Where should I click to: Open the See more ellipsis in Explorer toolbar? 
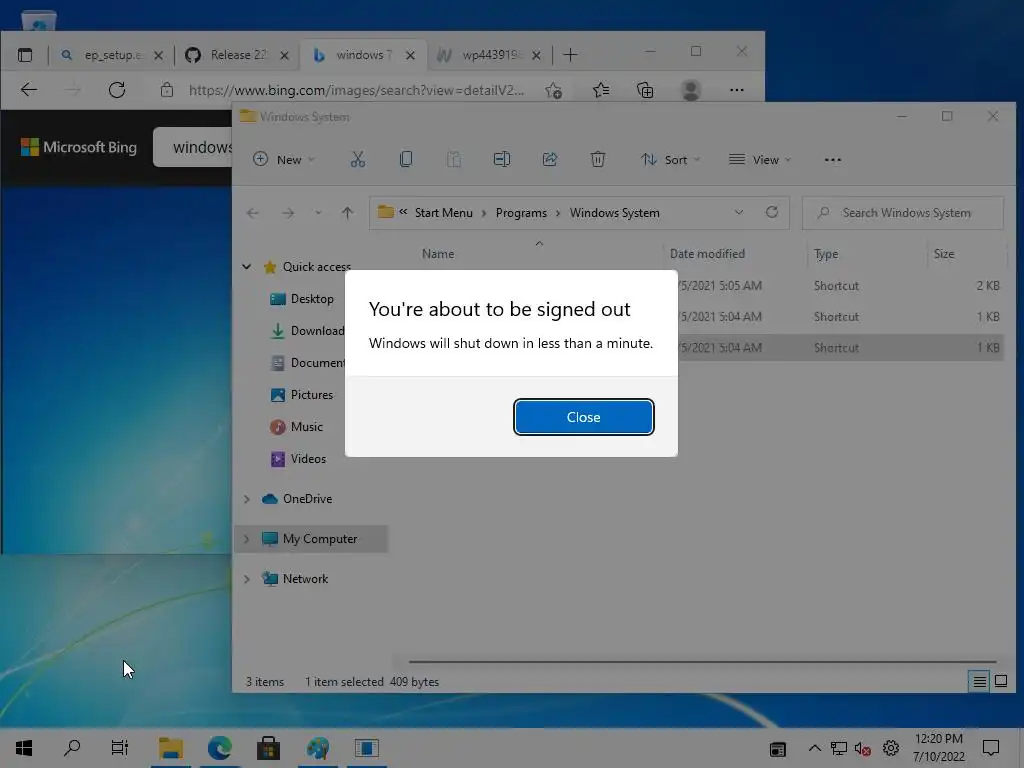(833, 159)
